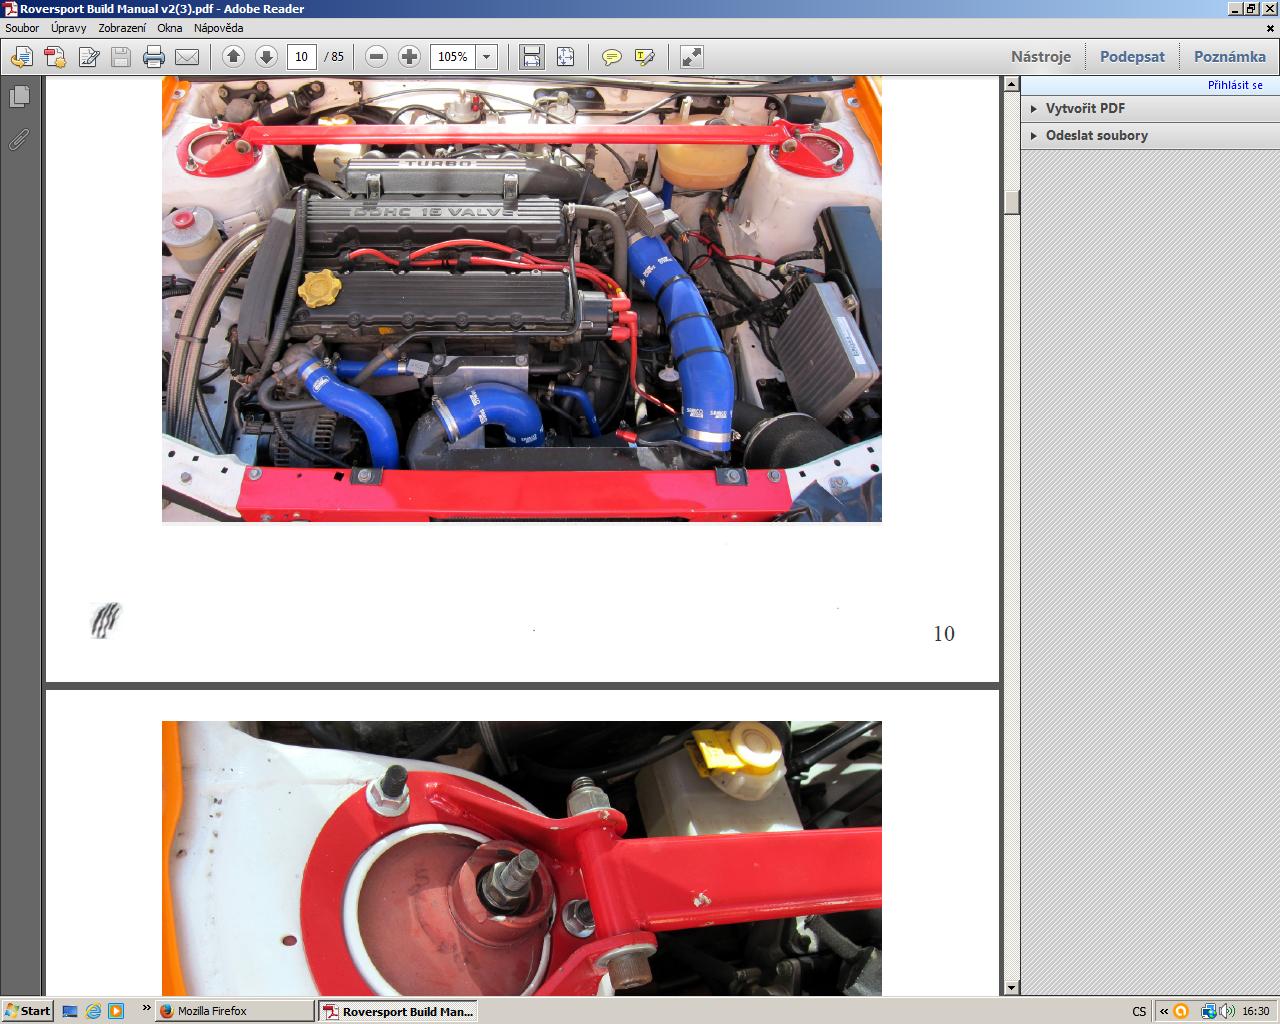This screenshot has height=1024, width=1280.
Task: Zoom in with the plus button
Action: tap(409, 57)
